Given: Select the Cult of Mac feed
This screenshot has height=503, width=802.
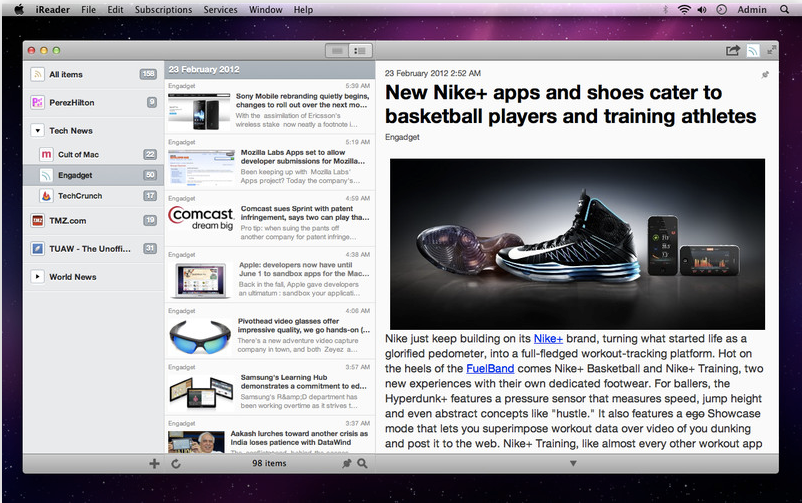Looking at the screenshot, I should pos(94,155).
